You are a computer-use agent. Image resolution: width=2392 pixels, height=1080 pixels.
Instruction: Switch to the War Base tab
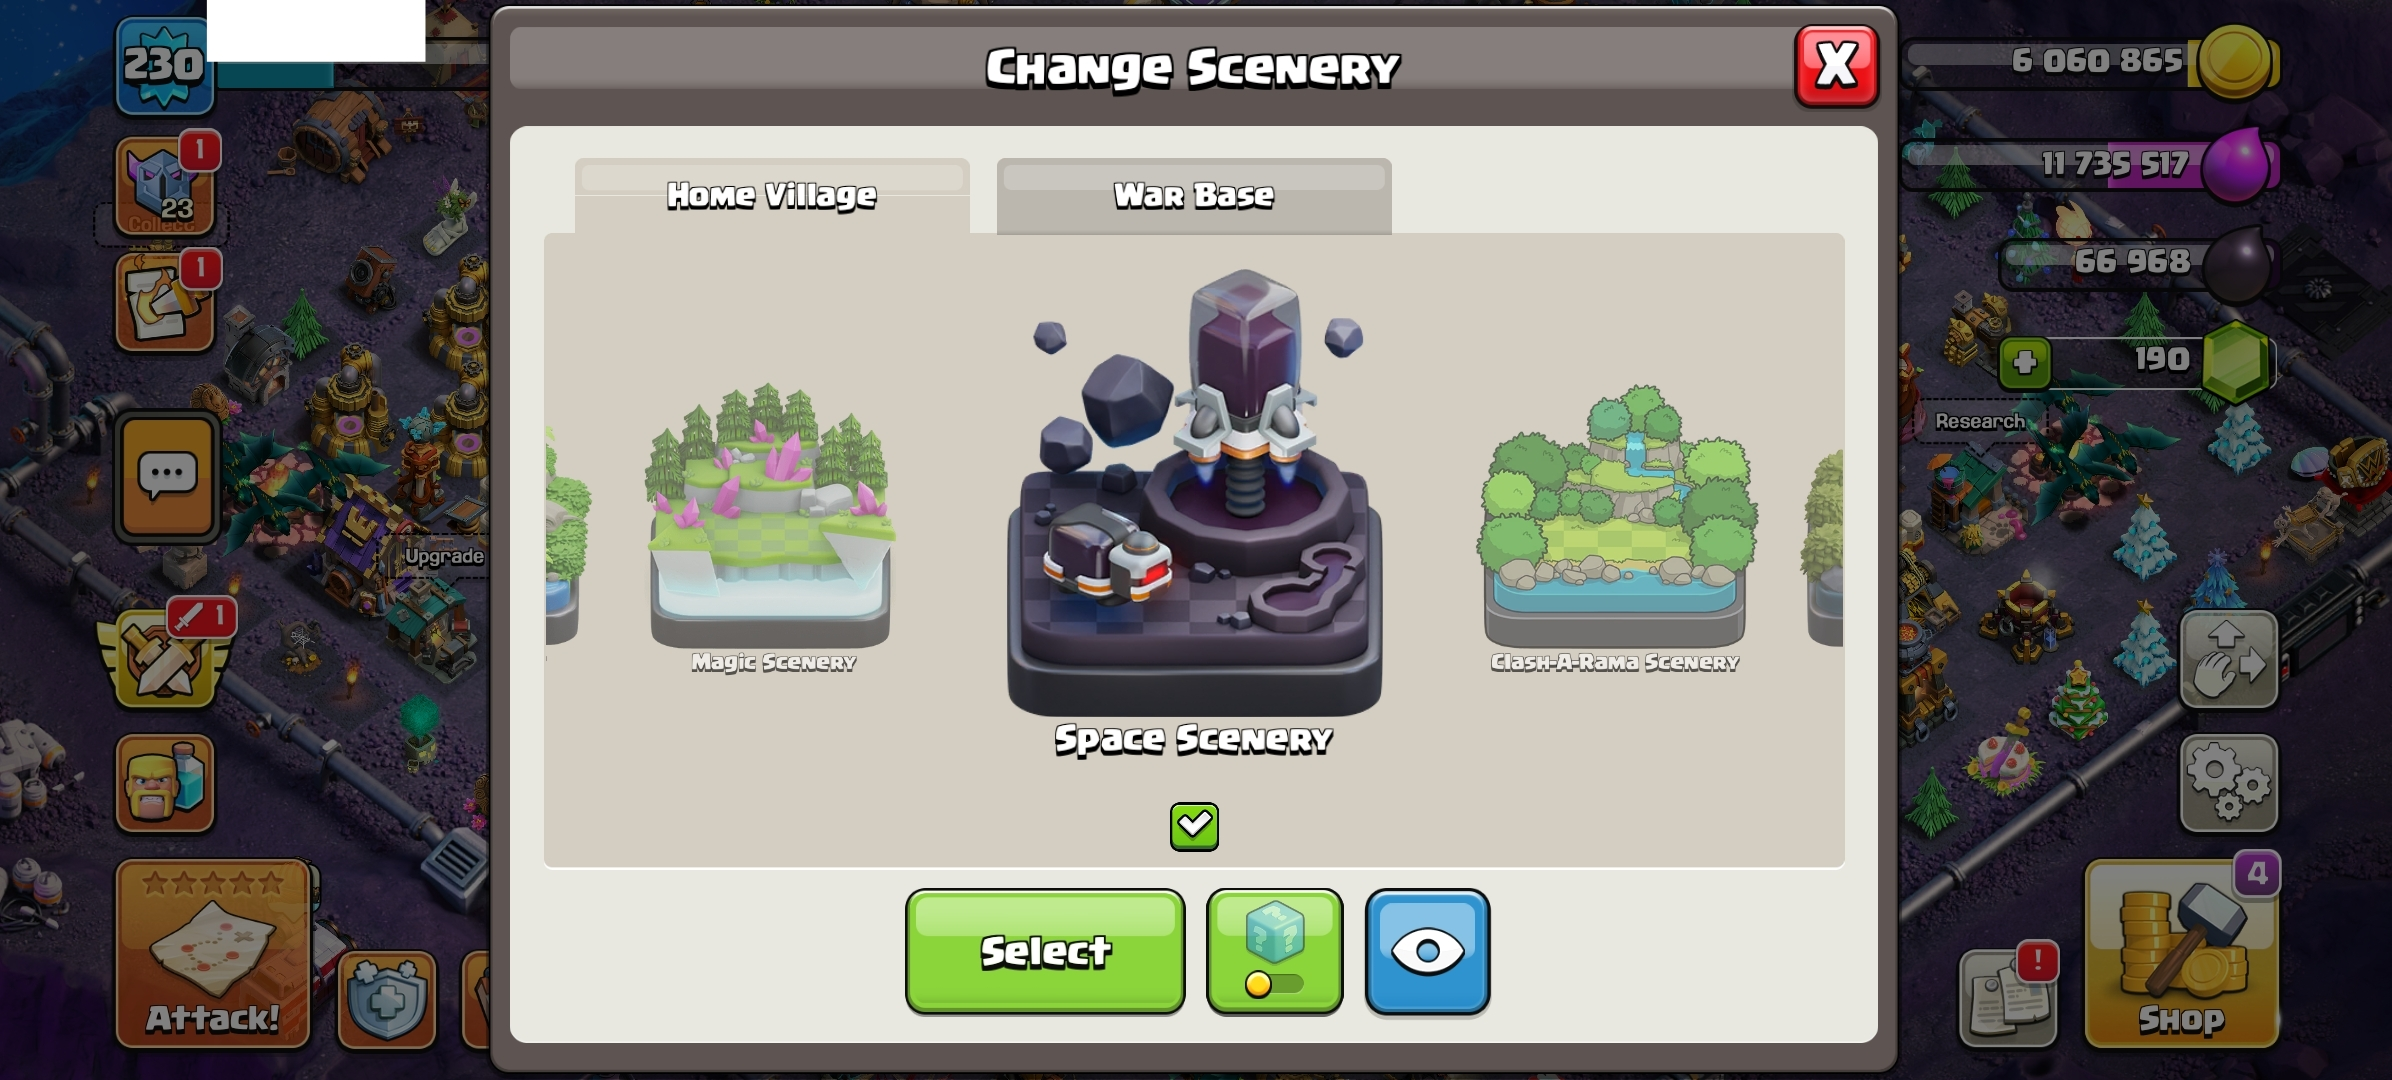click(1194, 195)
